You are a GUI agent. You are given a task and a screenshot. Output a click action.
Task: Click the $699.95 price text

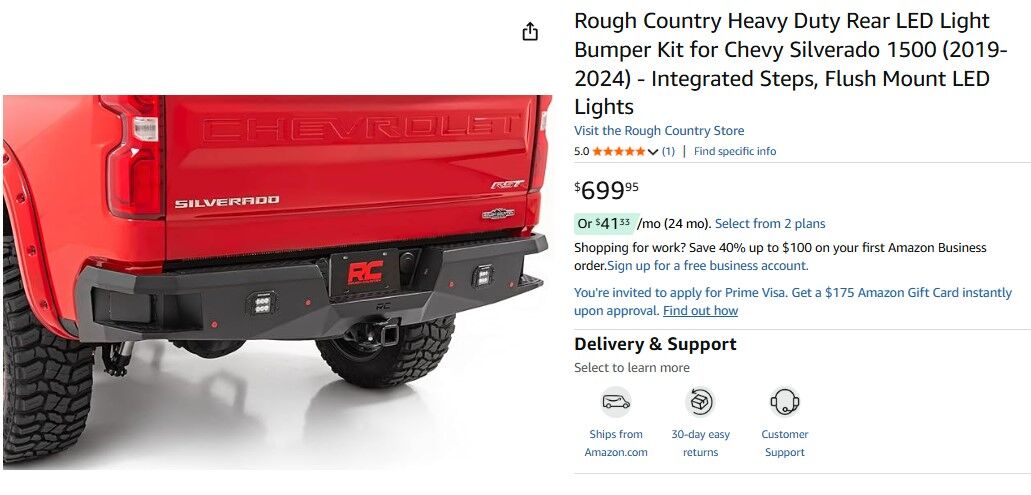tap(606, 190)
